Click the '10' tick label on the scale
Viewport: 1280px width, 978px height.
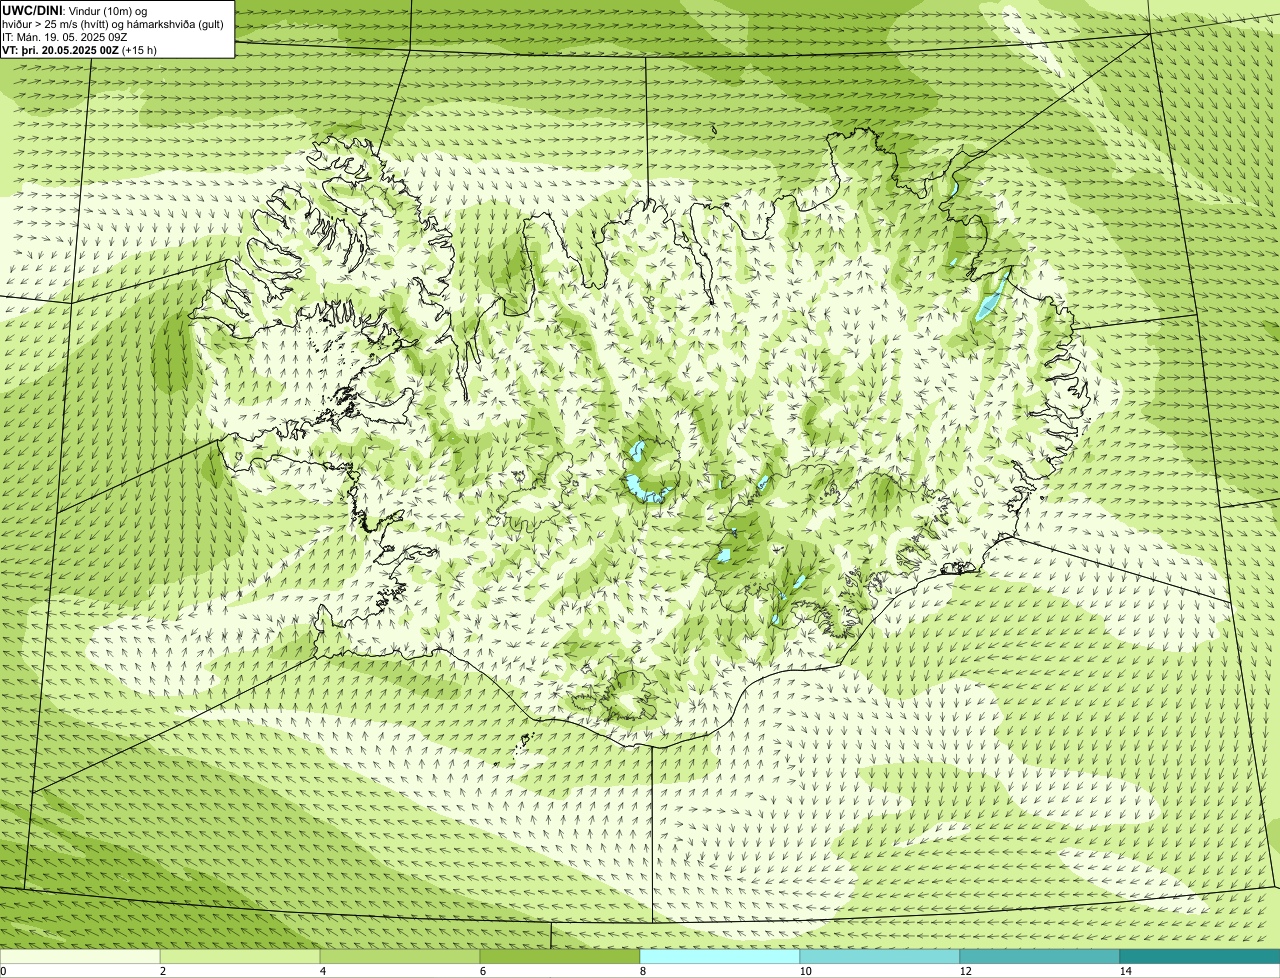point(805,971)
